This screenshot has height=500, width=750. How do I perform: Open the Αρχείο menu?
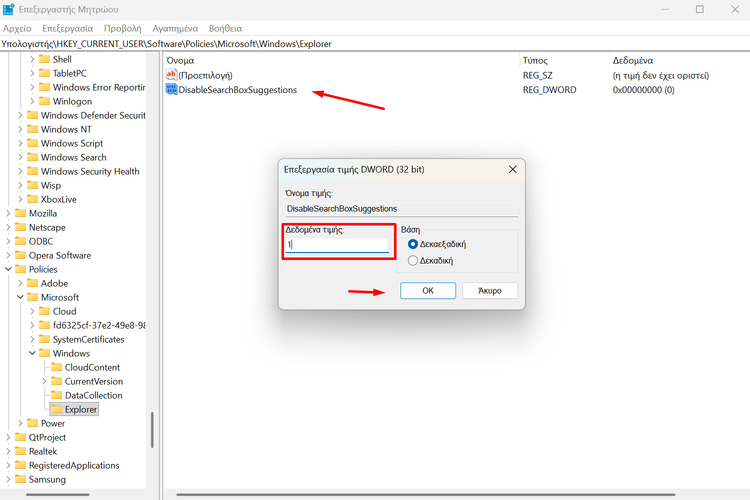pyautogui.click(x=17, y=29)
